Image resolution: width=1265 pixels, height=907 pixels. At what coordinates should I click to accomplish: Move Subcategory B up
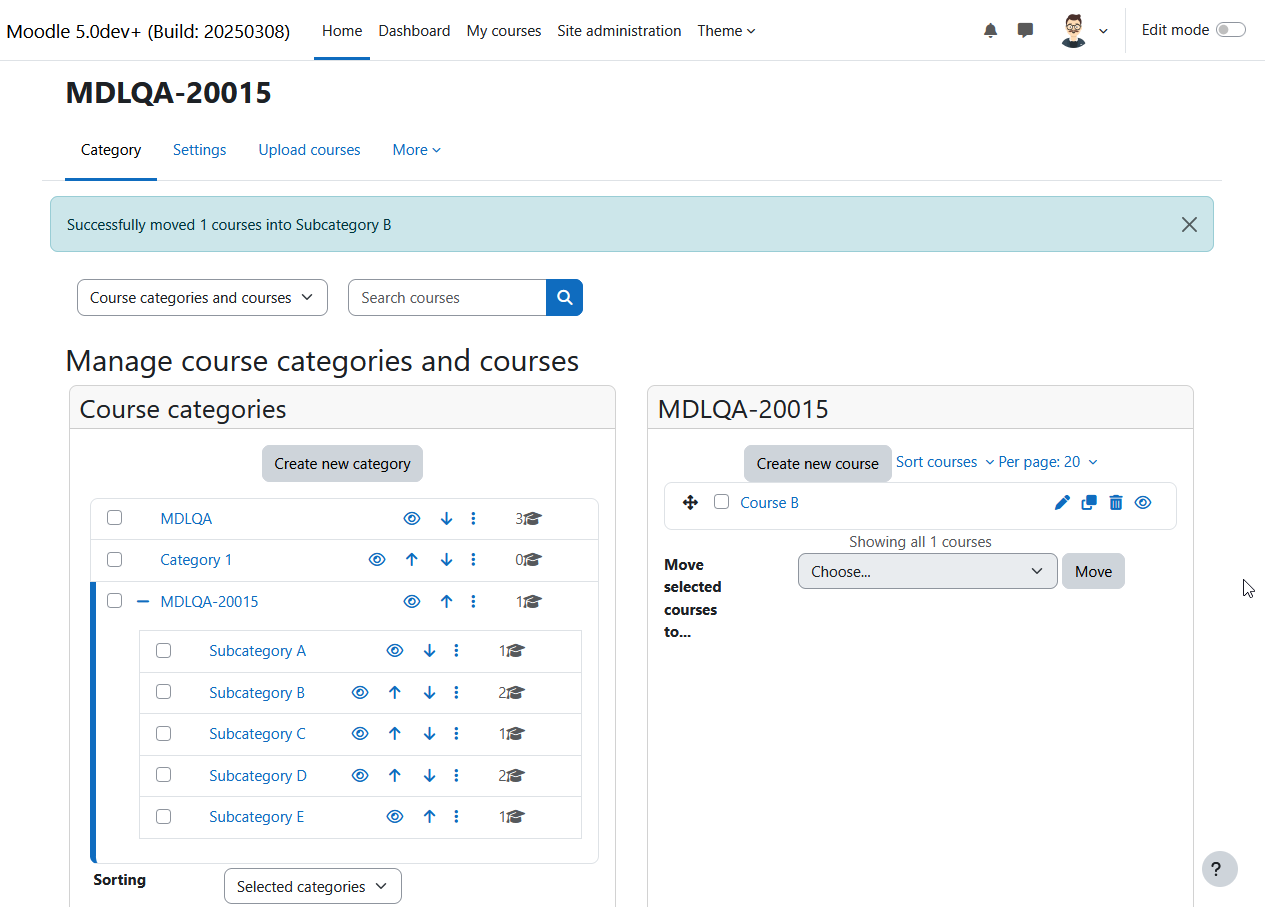[394, 692]
